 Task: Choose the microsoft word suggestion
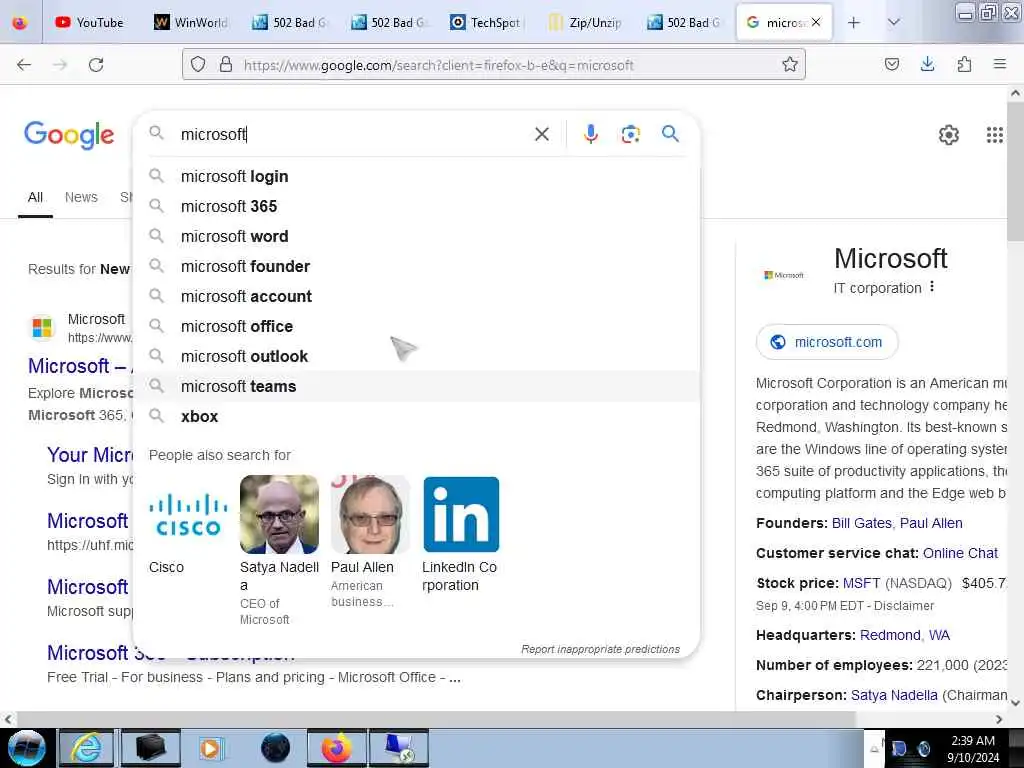coord(416,236)
